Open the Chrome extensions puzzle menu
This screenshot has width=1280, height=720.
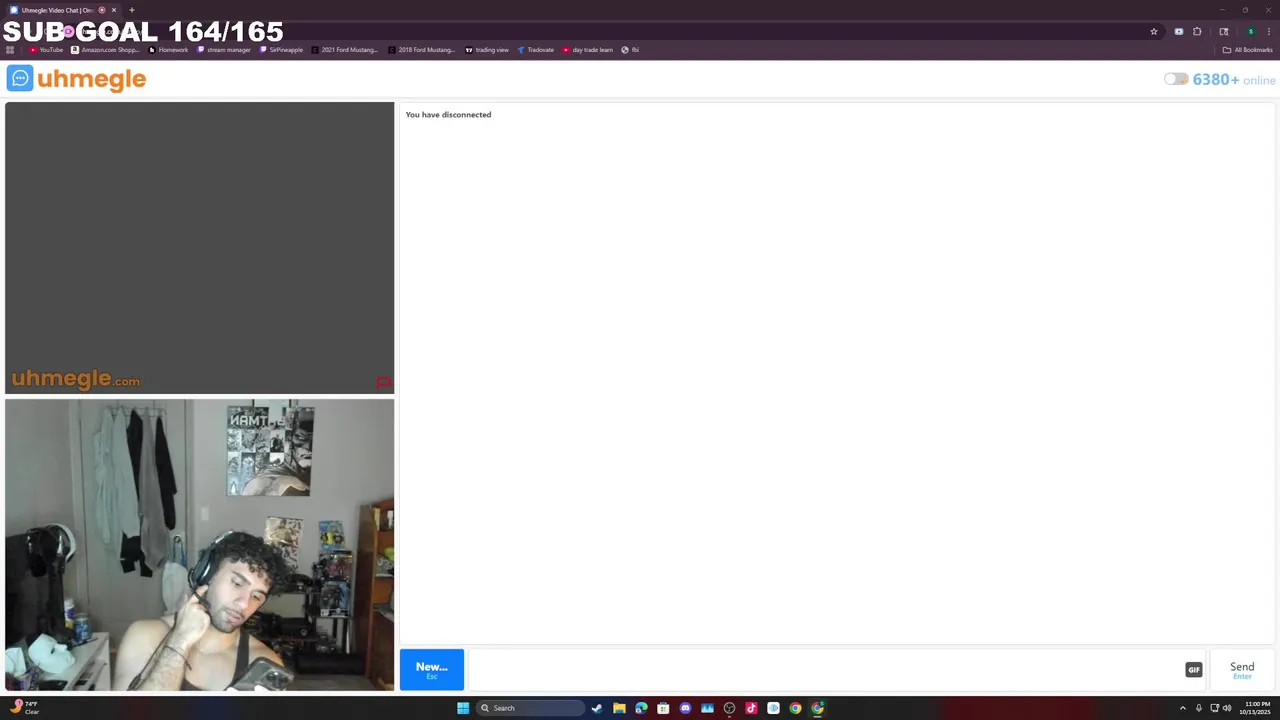point(1197,32)
